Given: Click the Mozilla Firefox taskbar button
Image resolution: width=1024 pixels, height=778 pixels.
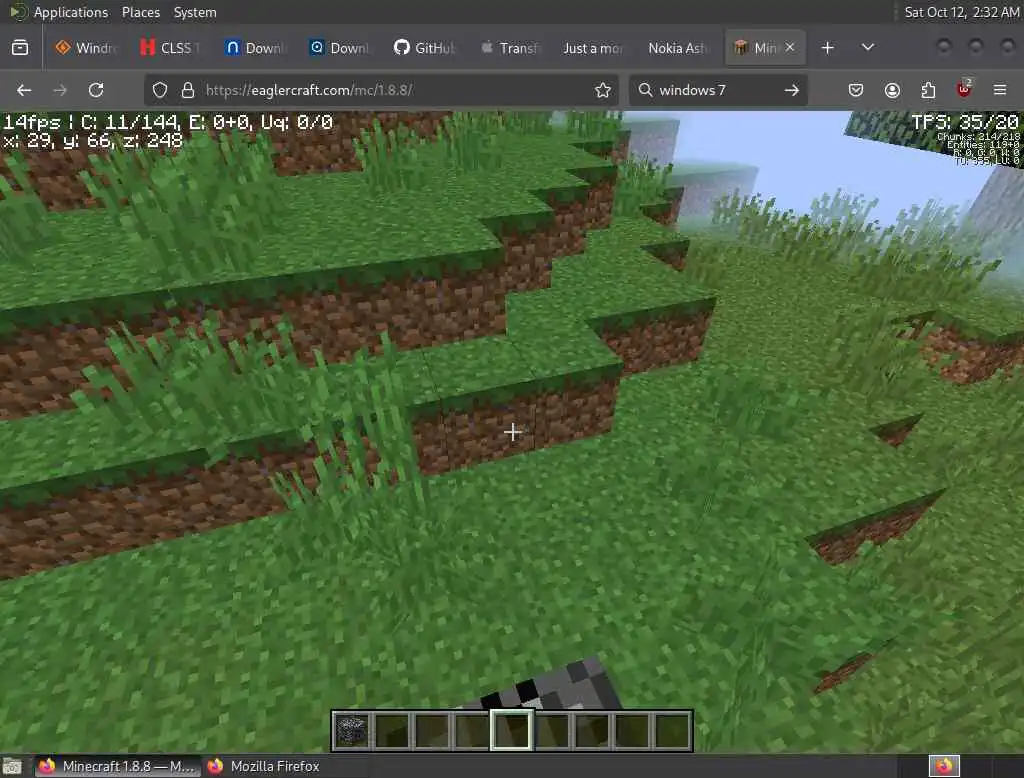Looking at the screenshot, I should (x=263, y=766).
